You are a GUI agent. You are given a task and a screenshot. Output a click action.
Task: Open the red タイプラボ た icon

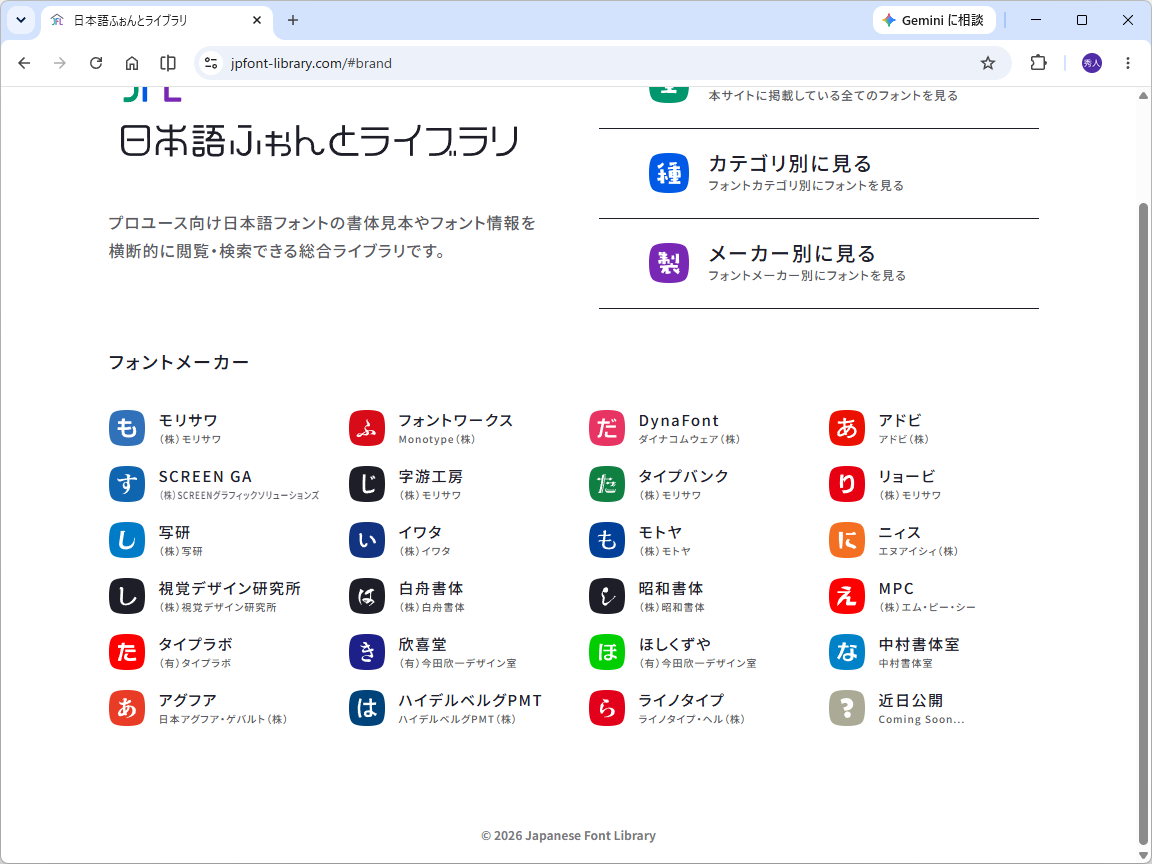[x=127, y=652]
